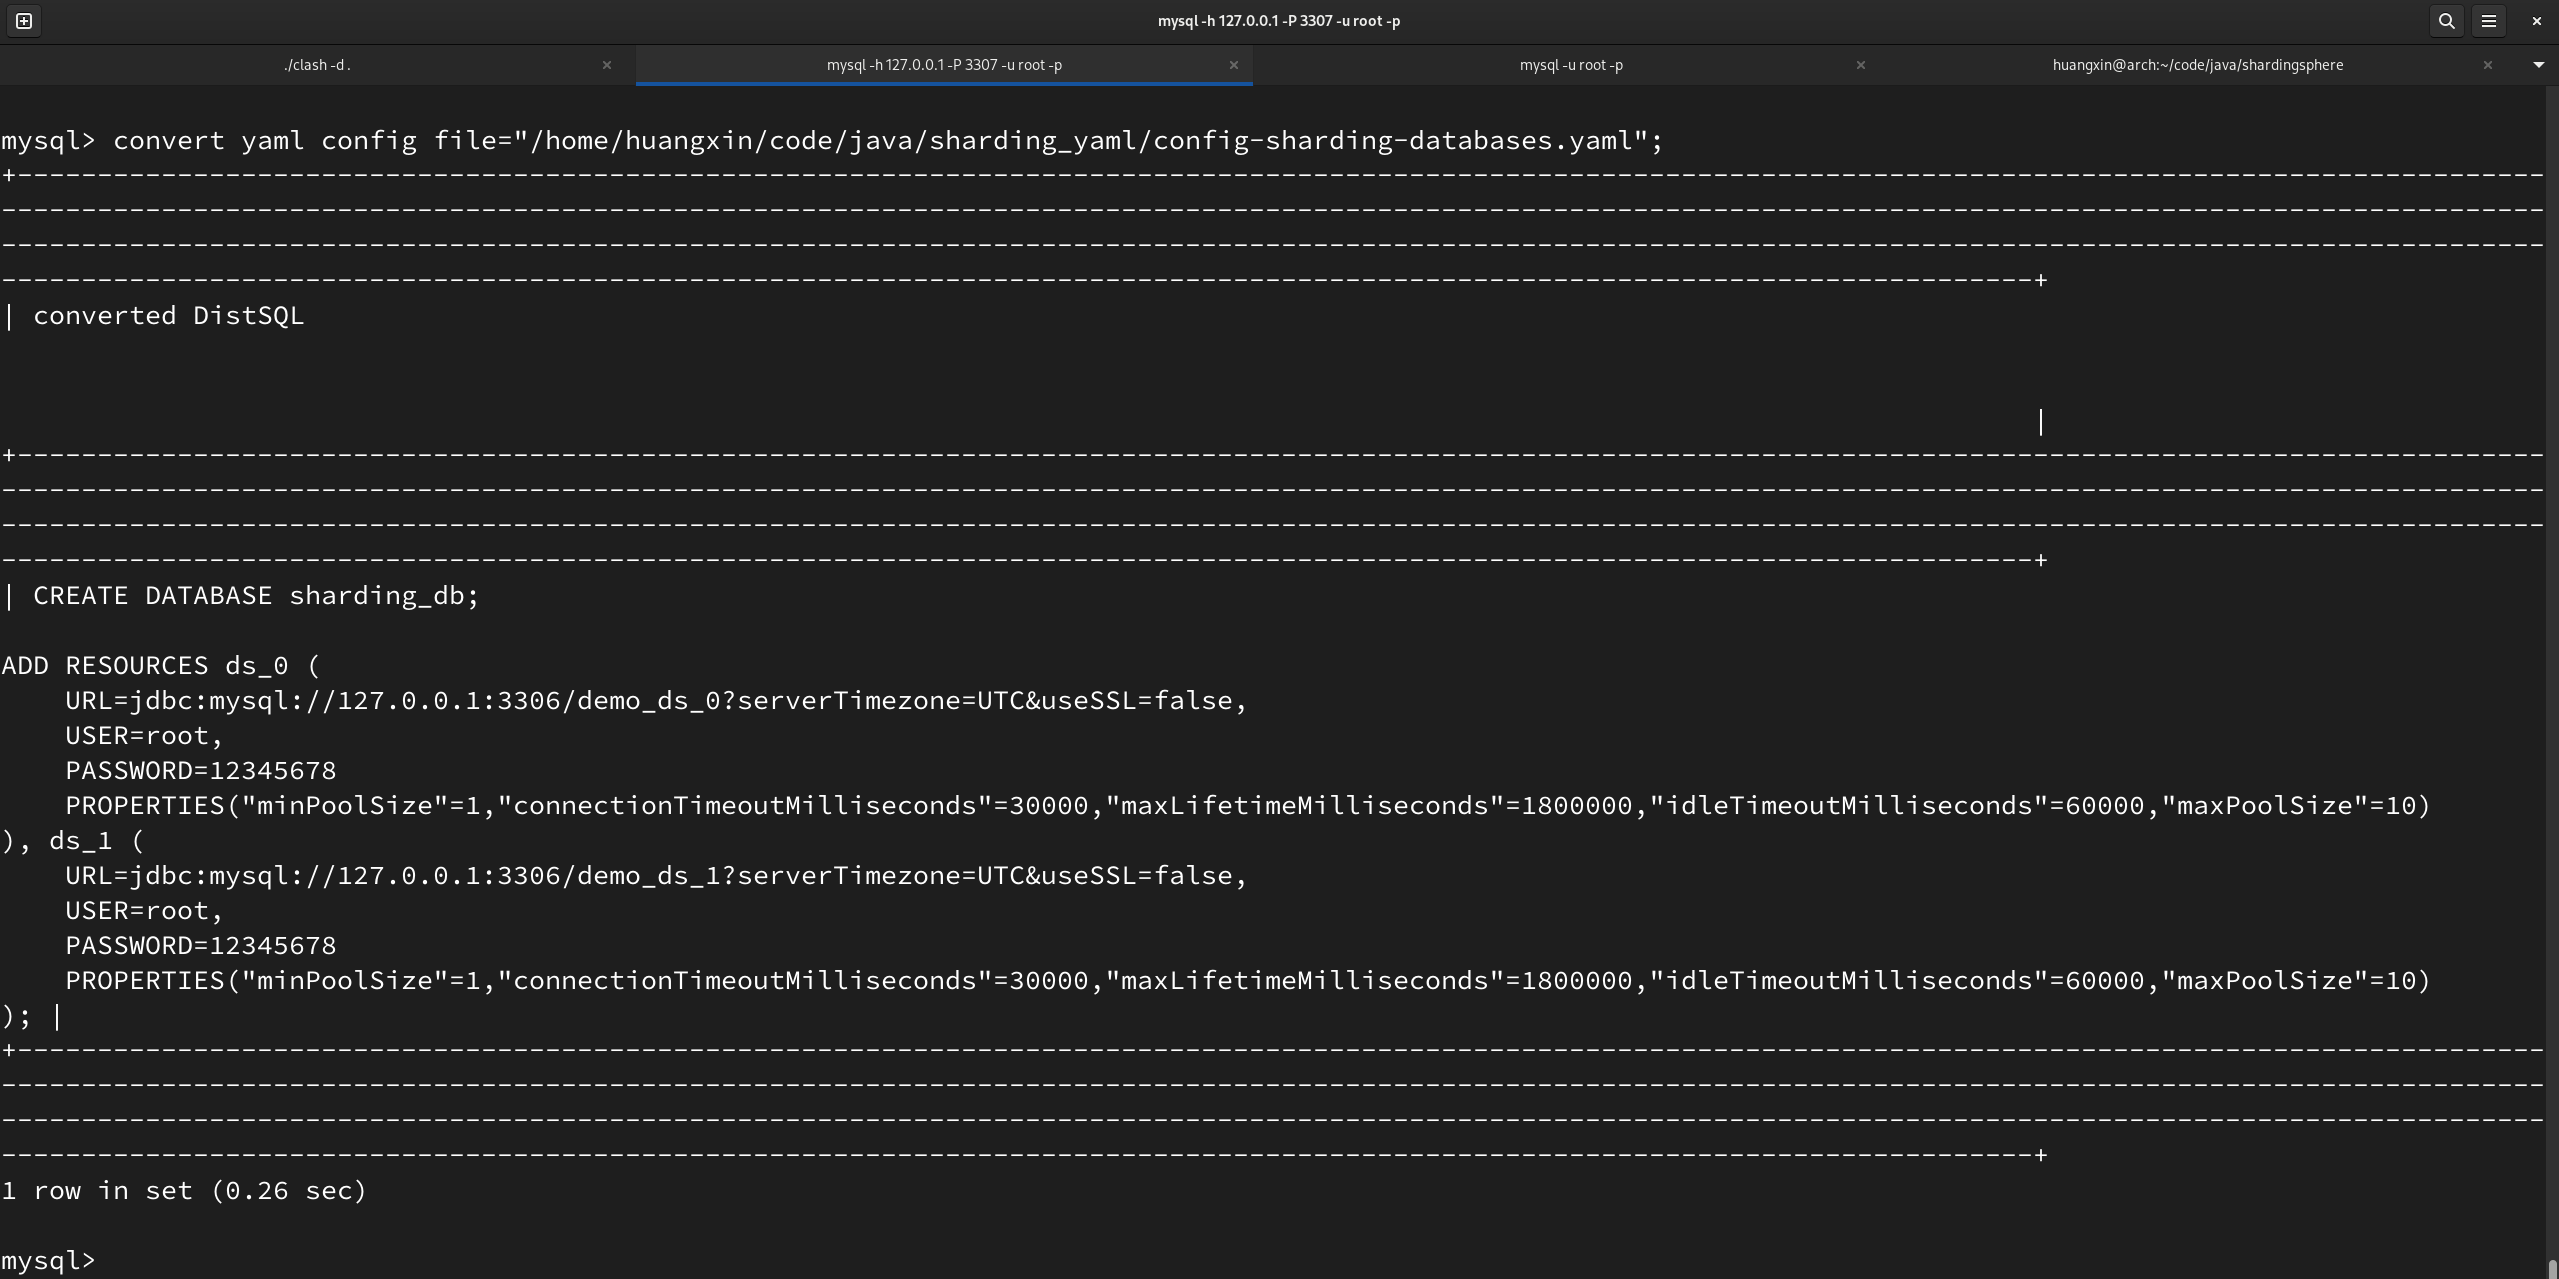Open the huangxin@arch shardingsphere tab
The height and width of the screenshot is (1279, 2559).
coord(2197,65)
